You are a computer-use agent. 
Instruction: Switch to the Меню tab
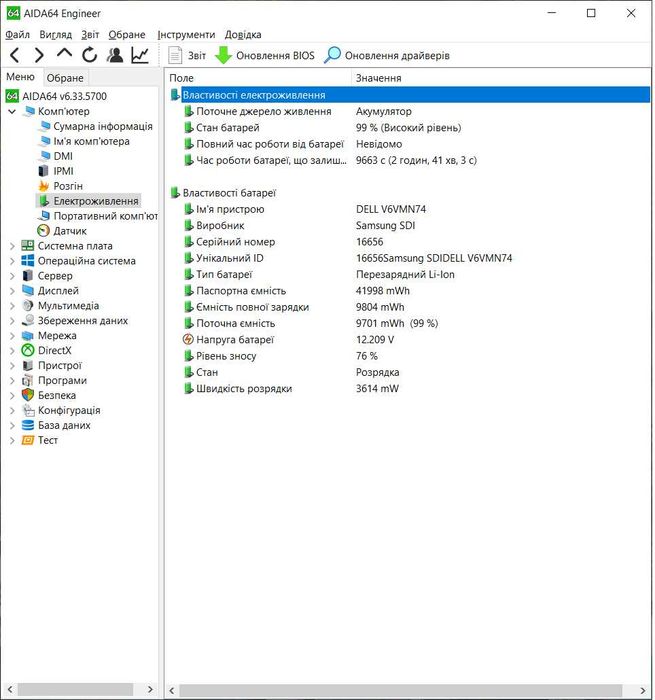[x=21, y=77]
